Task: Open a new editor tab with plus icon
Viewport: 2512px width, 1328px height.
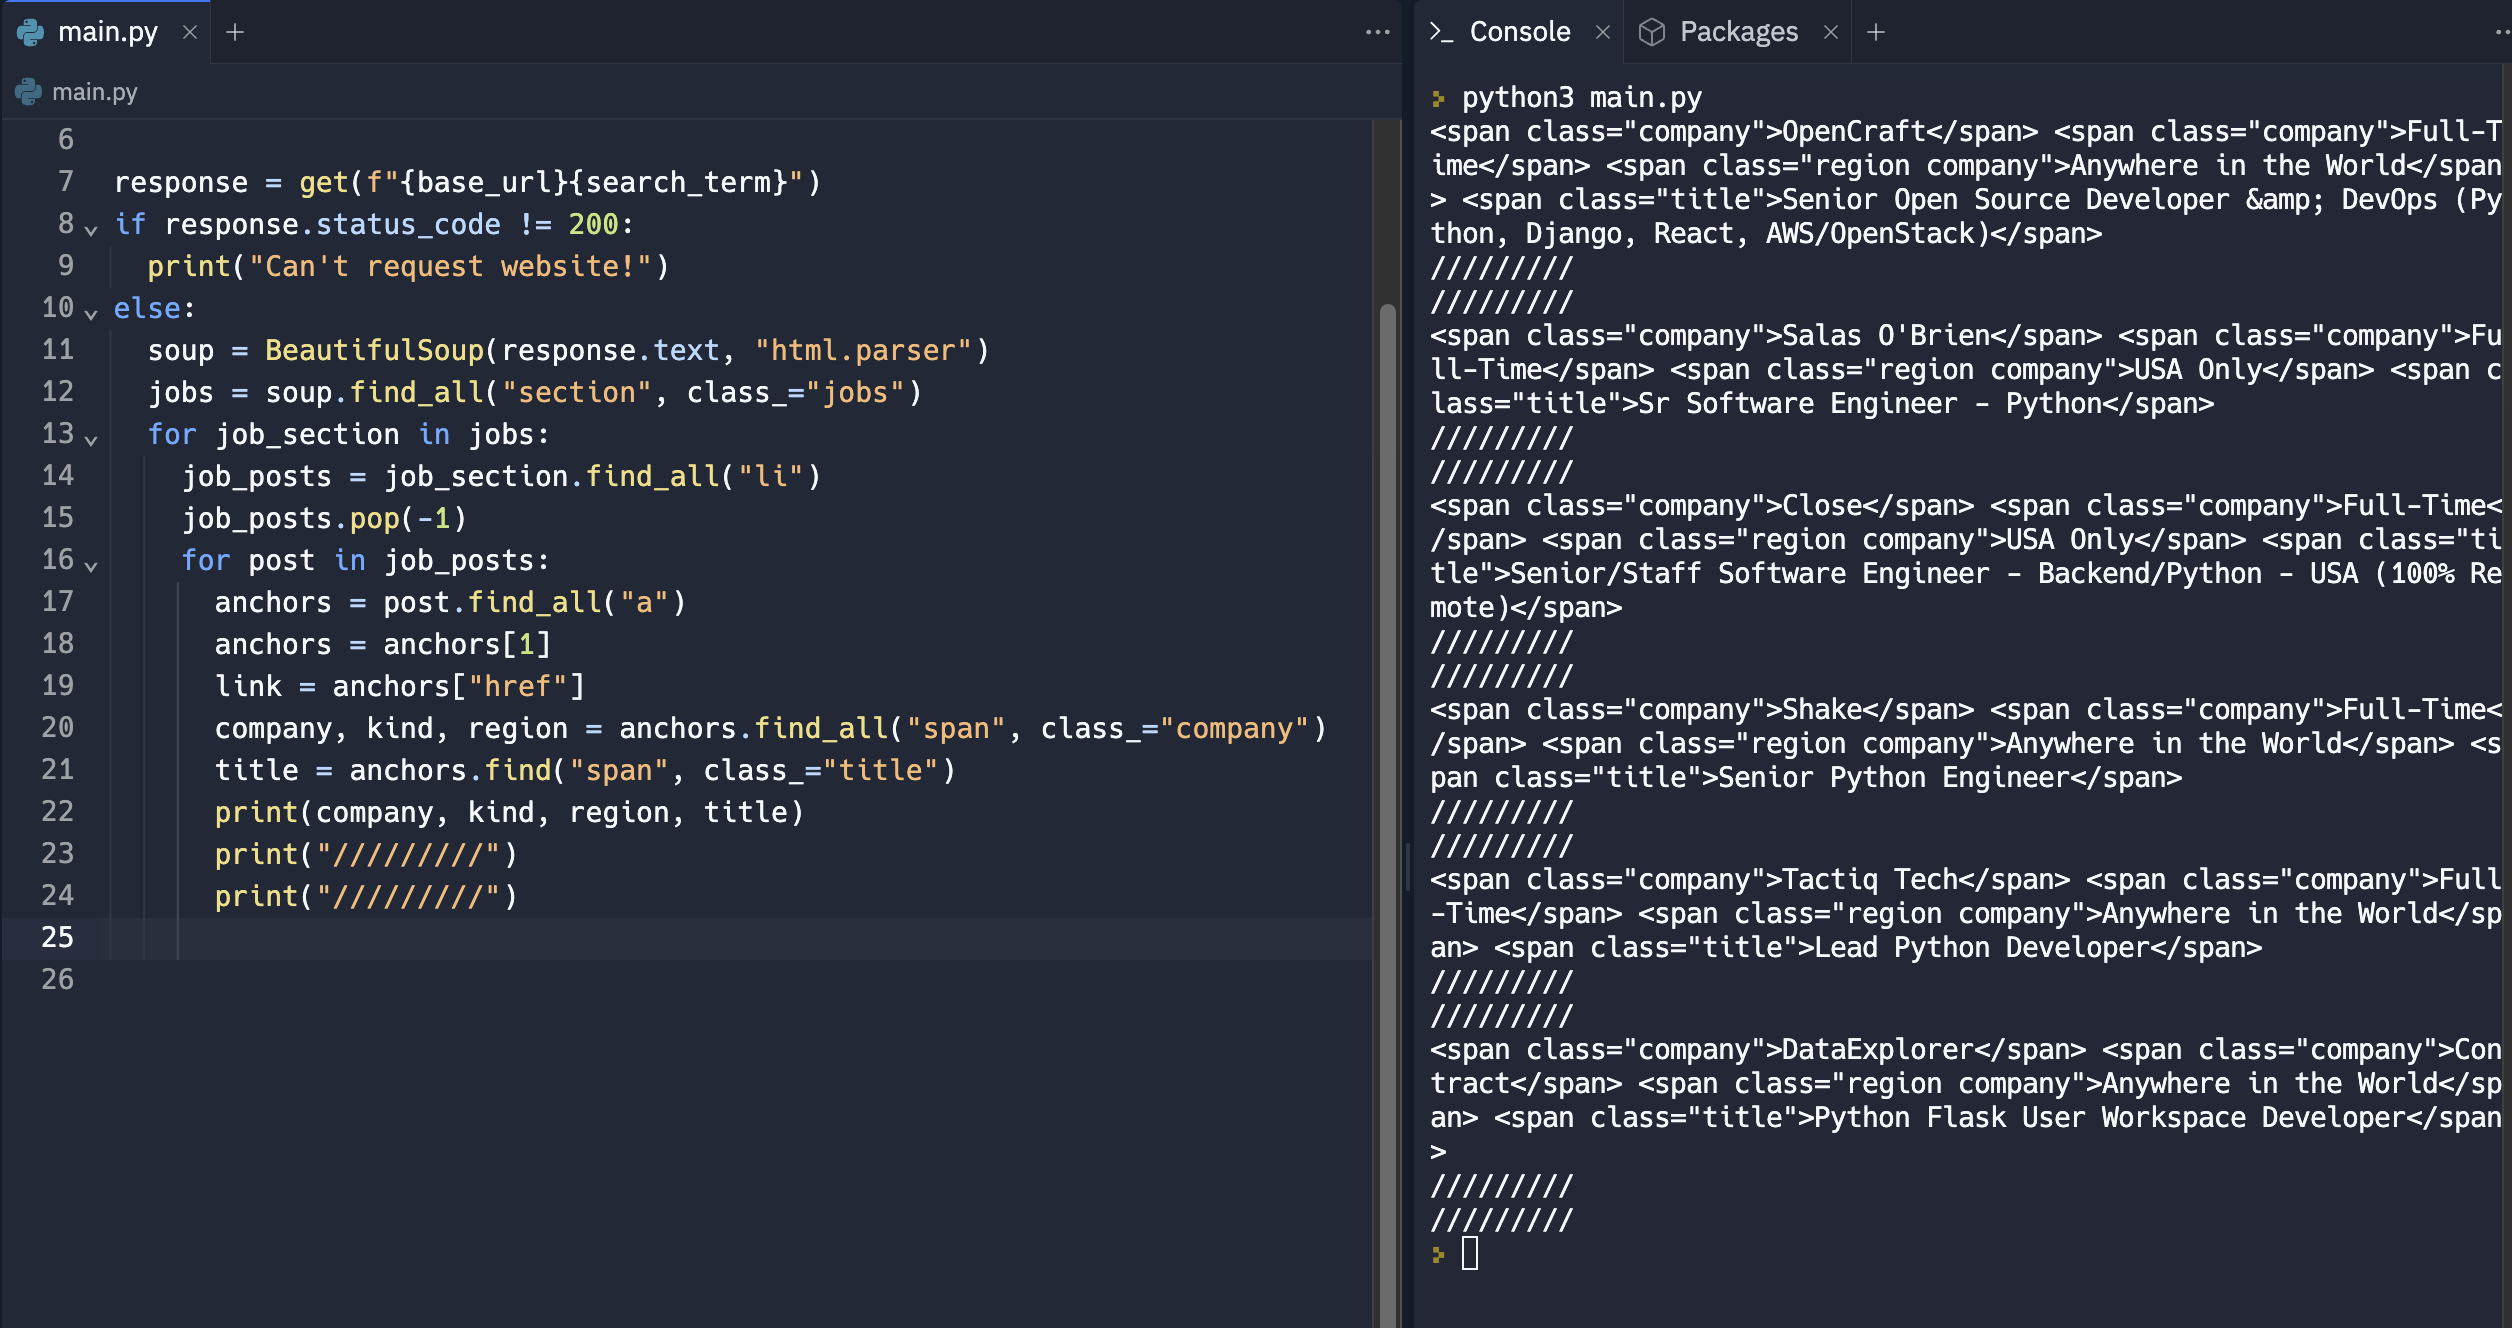Action: (x=235, y=32)
